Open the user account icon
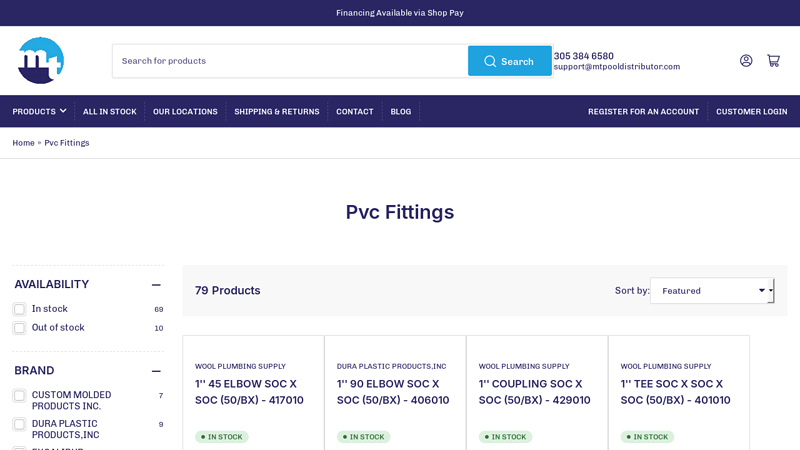This screenshot has width=800, height=450. [746, 61]
